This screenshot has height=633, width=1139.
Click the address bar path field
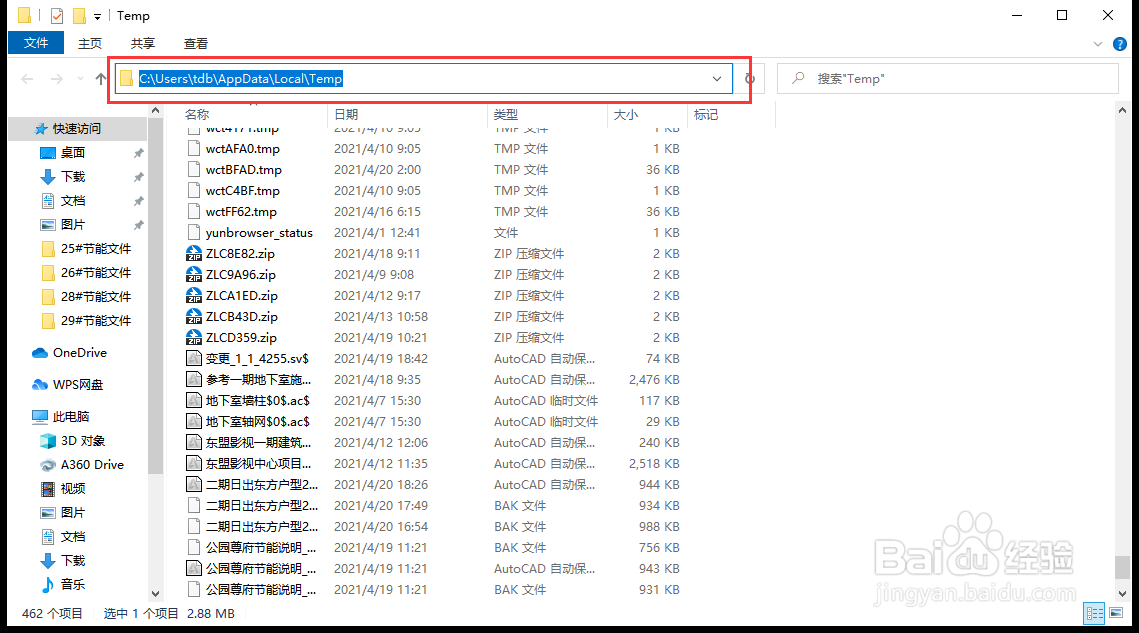click(423, 78)
